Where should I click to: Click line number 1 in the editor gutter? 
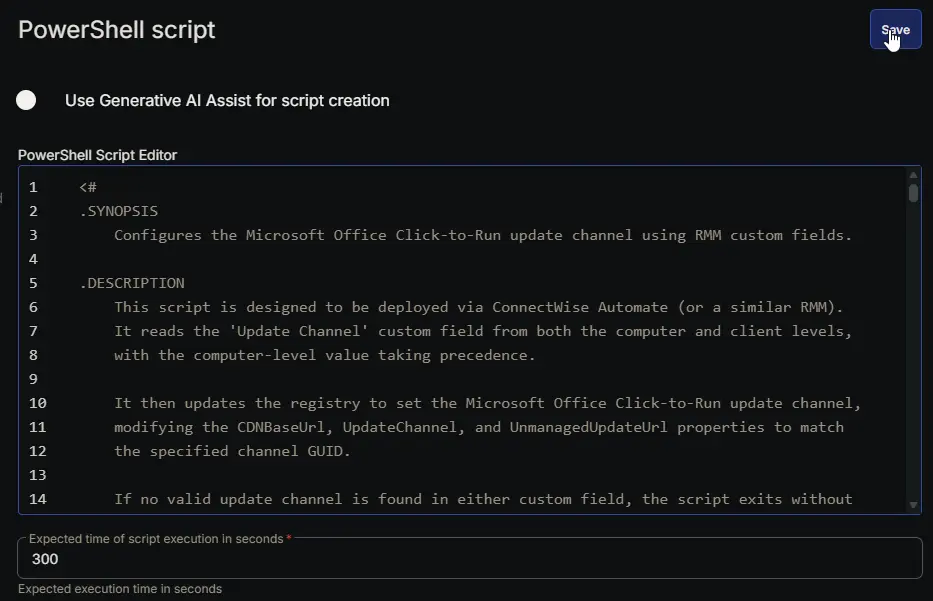tap(33, 187)
